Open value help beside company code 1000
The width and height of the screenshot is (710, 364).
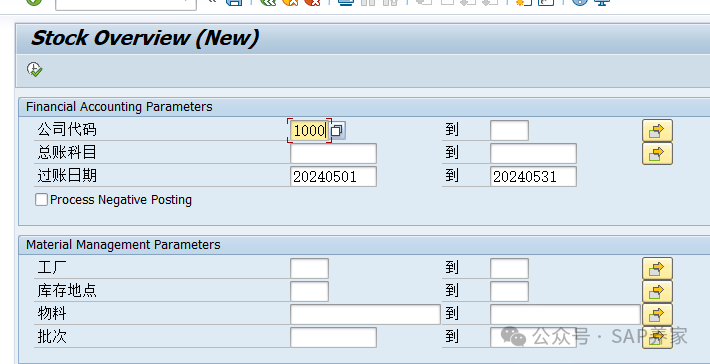coord(337,131)
